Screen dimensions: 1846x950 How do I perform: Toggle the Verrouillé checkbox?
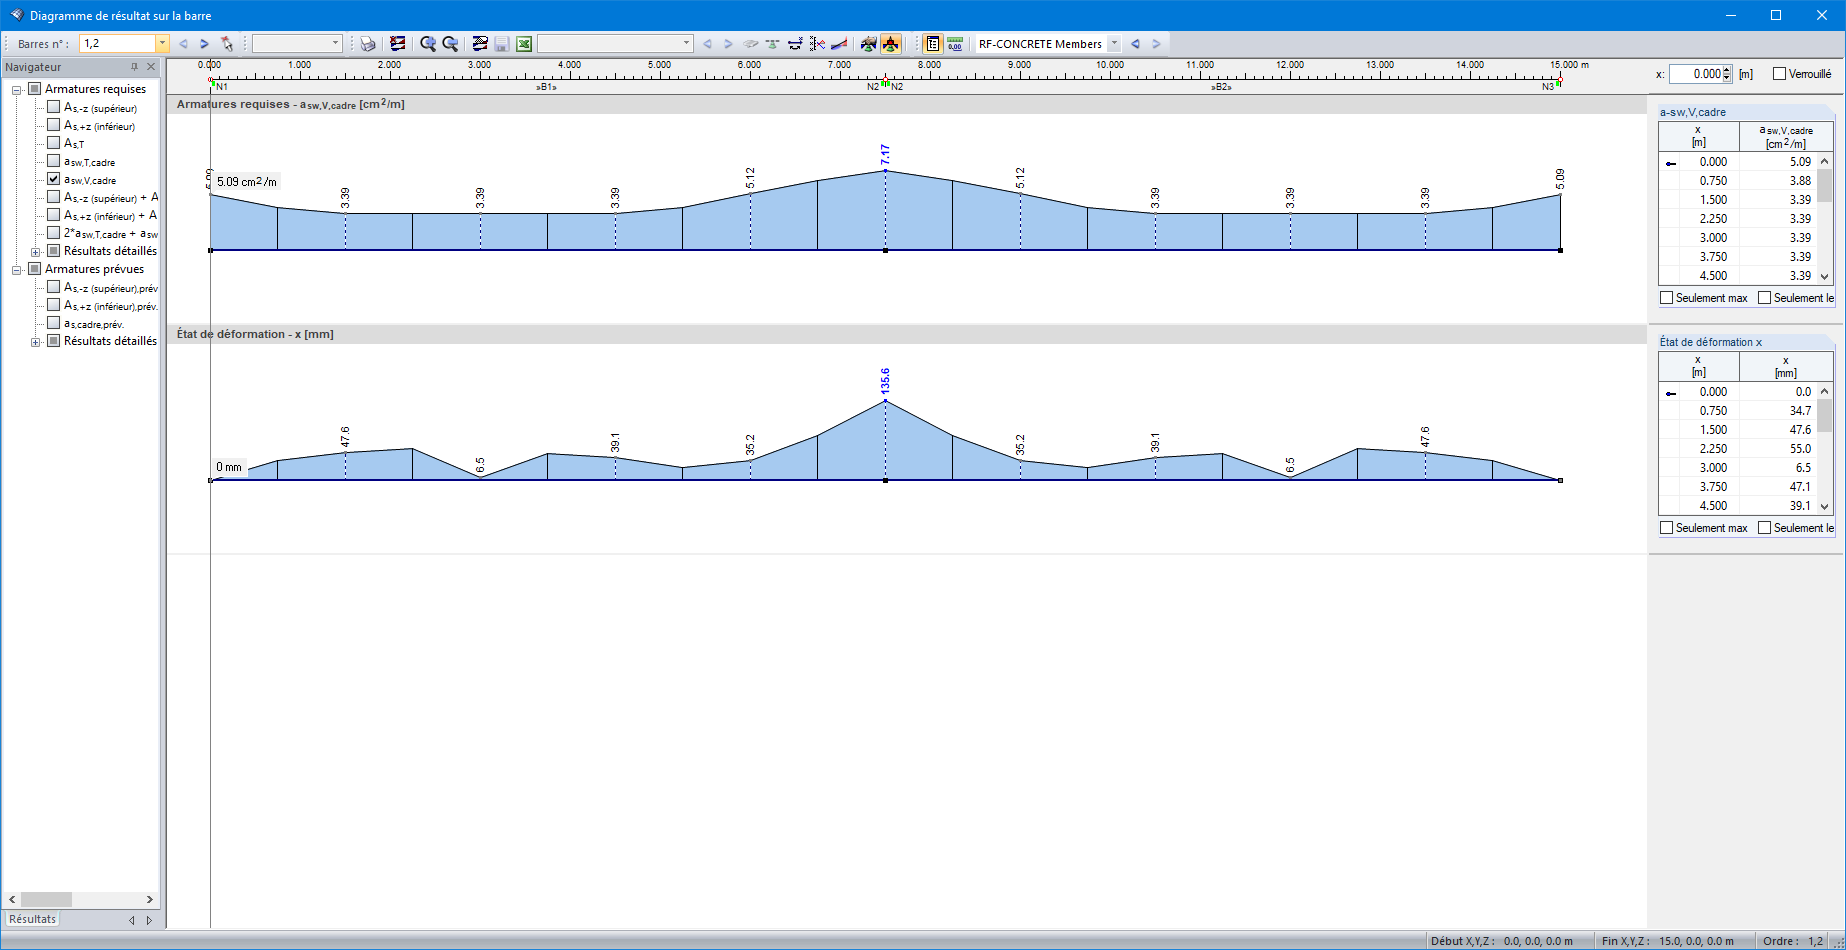point(1779,74)
